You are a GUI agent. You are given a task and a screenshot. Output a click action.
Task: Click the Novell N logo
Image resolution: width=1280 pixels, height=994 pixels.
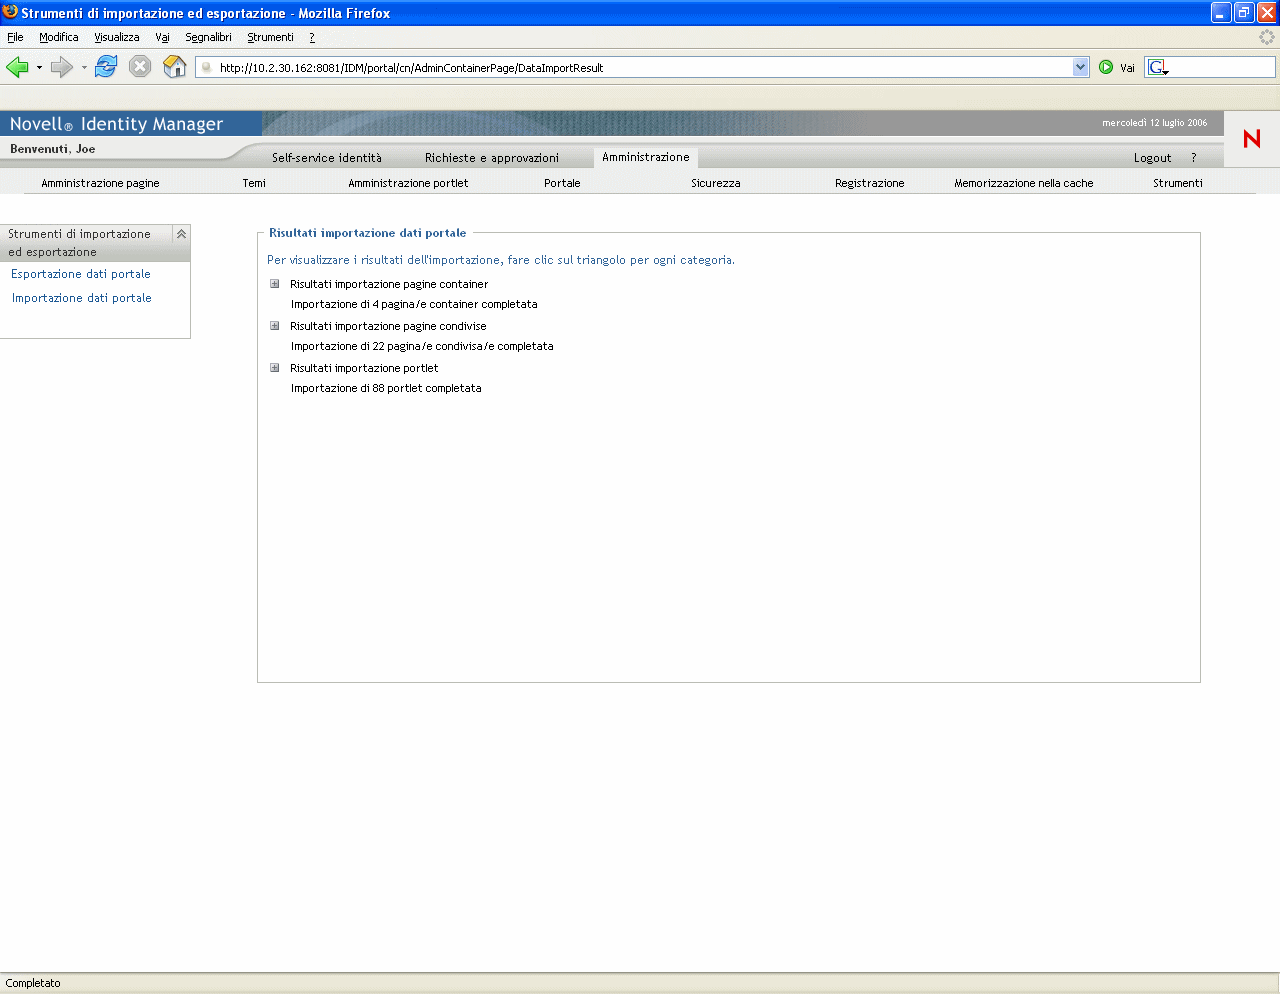1251,139
